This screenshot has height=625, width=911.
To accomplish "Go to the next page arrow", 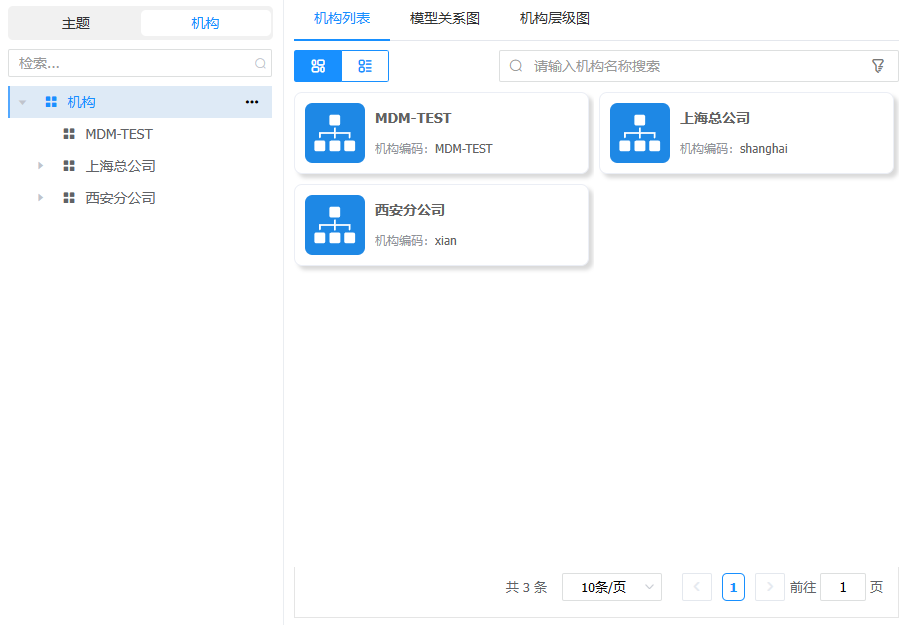I will click(769, 587).
